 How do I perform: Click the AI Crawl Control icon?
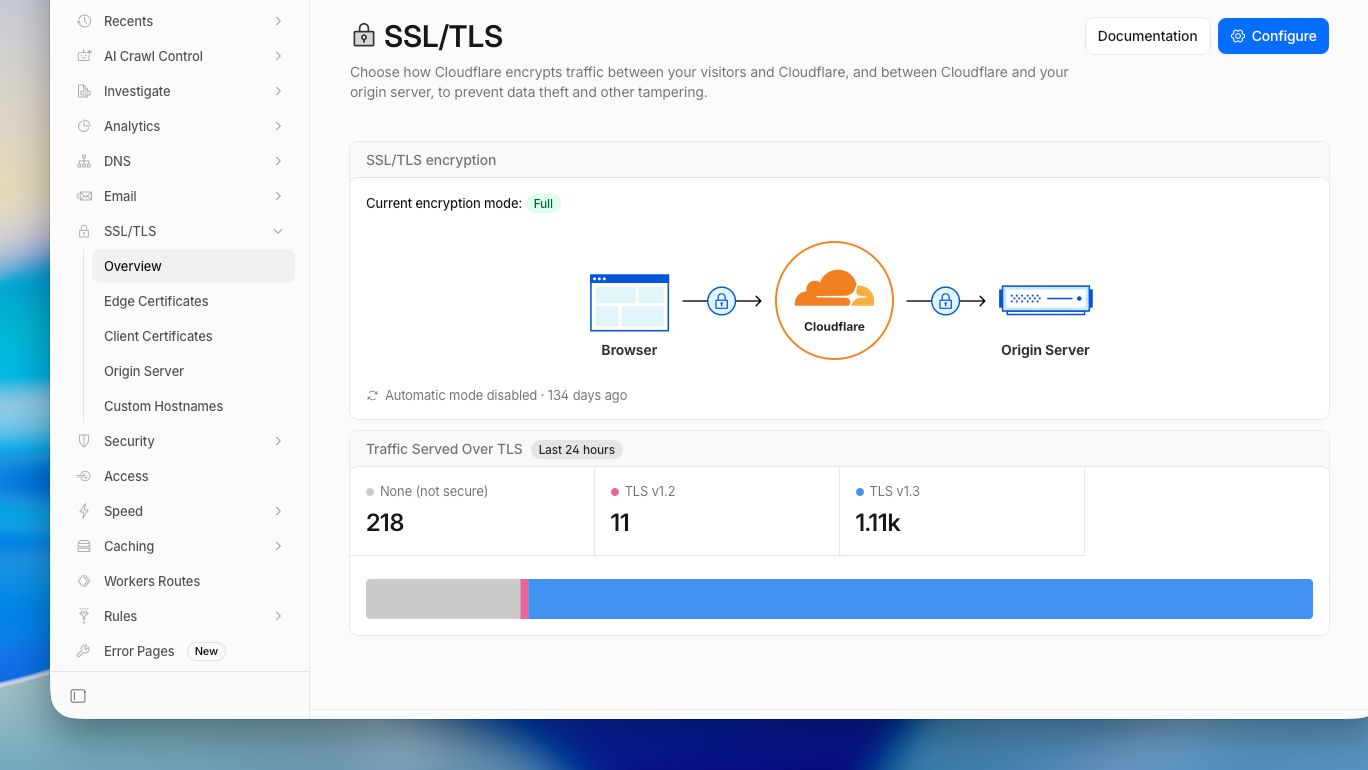coord(84,56)
